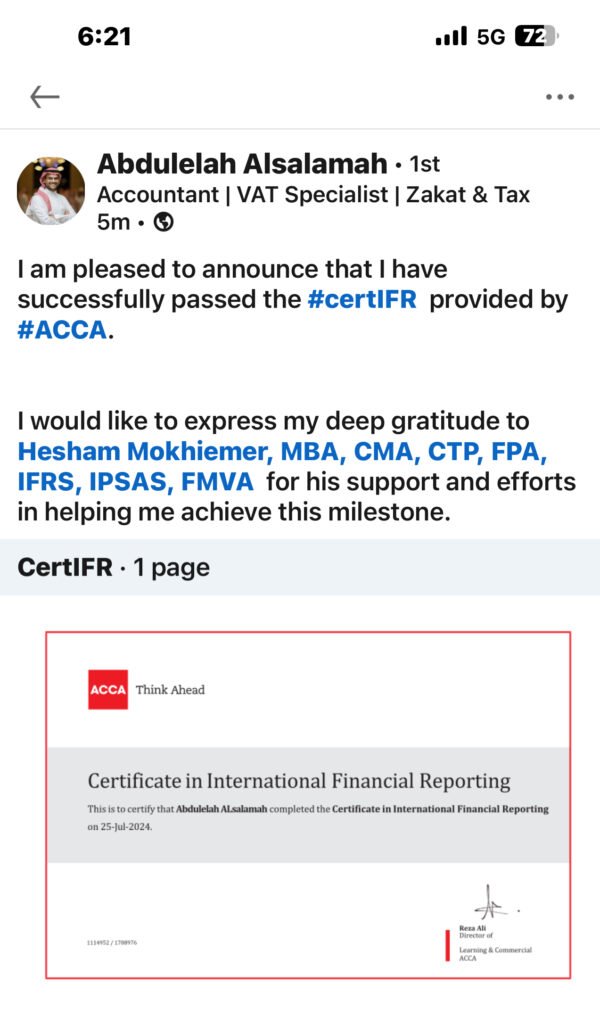Open the #certIFR hashtag
Image resolution: width=600 pixels, height=1024 pixels.
[x=364, y=299]
